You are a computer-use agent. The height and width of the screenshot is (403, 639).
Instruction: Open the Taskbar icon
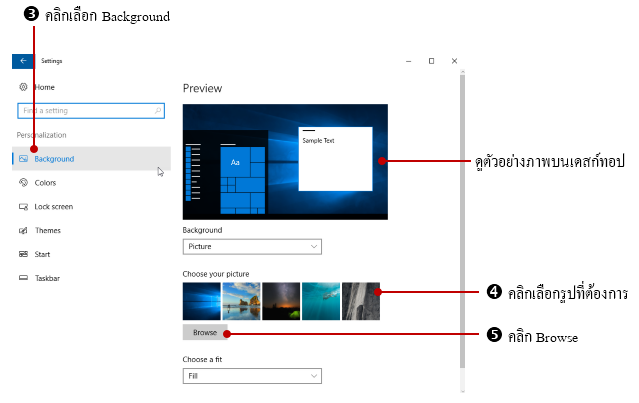pyautogui.click(x=23, y=278)
